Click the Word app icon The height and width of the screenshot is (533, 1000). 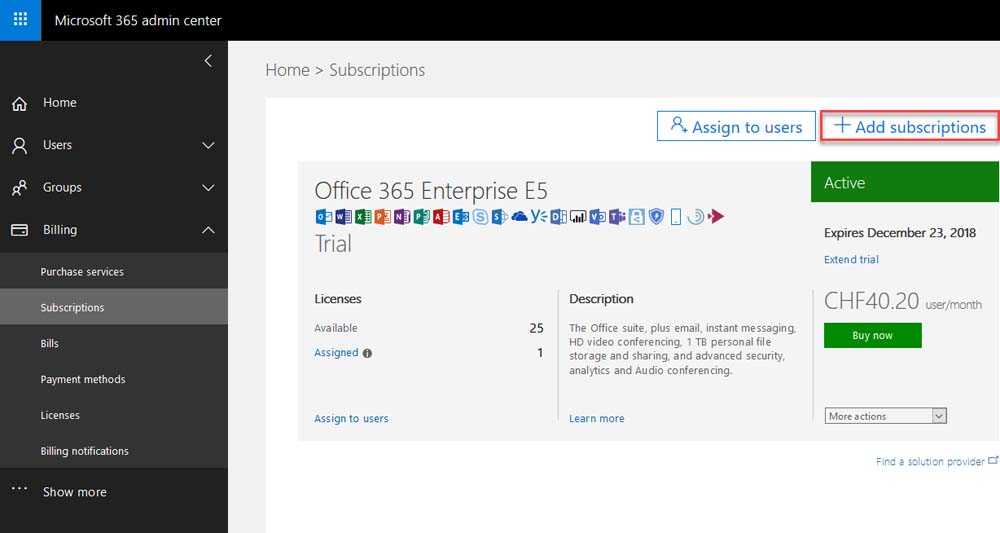click(343, 217)
